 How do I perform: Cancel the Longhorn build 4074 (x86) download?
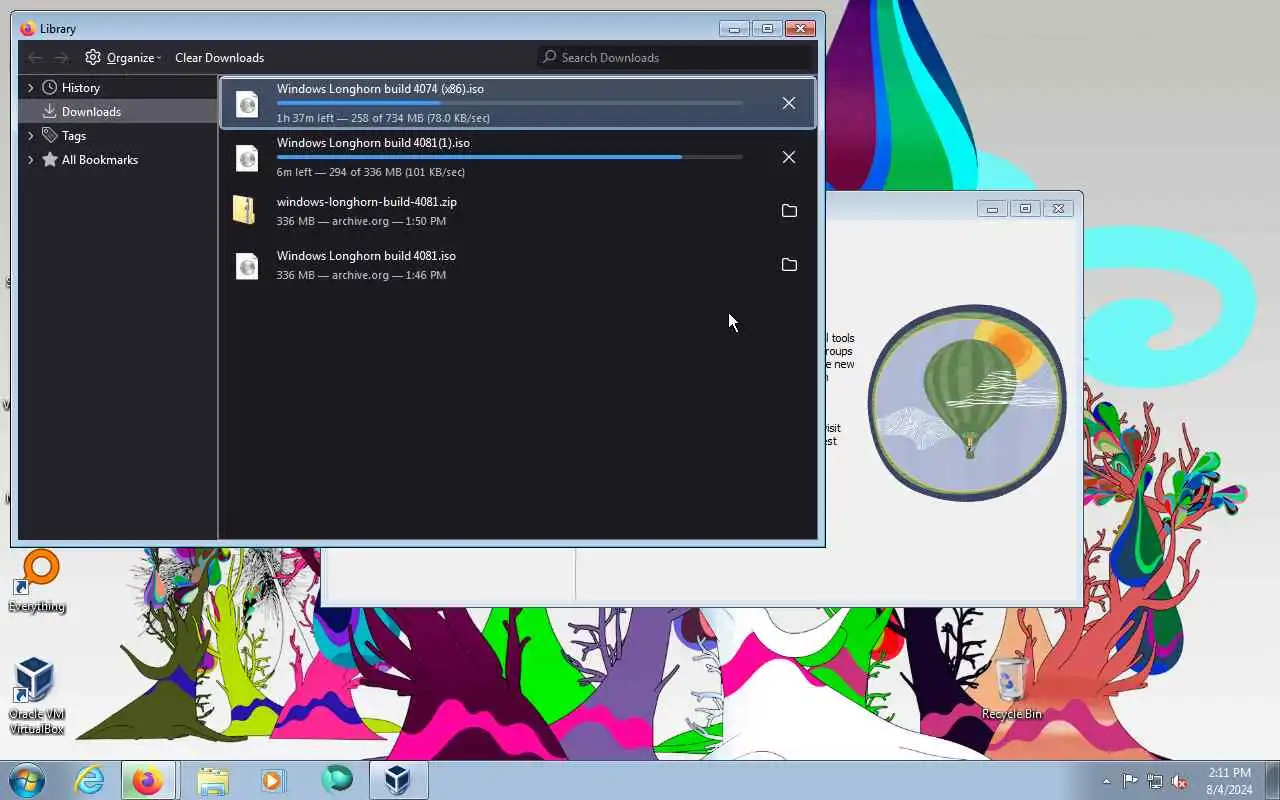789,103
